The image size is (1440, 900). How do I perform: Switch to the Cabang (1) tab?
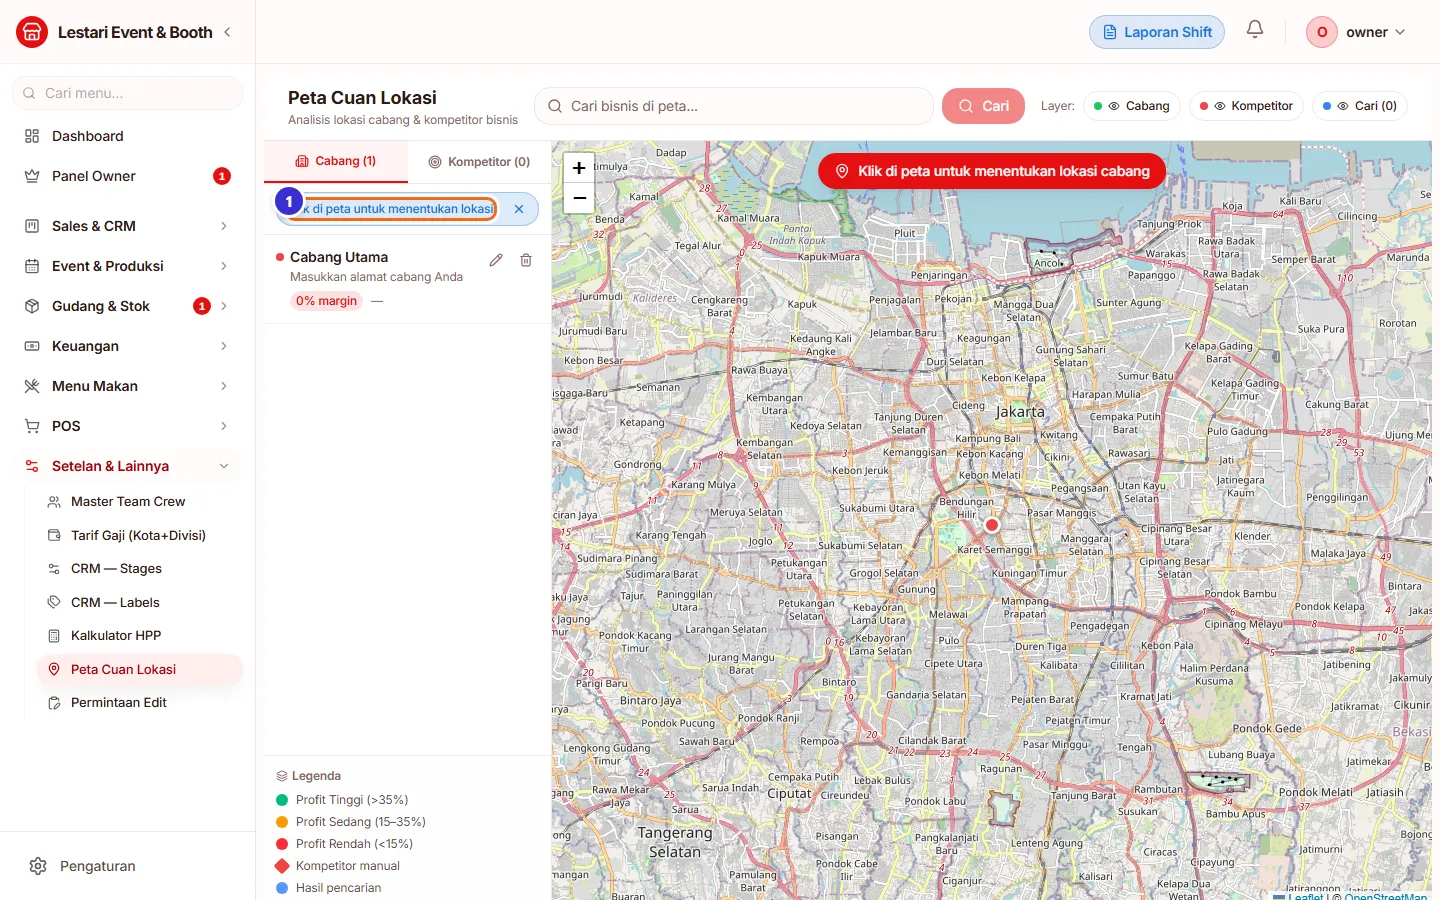(336, 161)
